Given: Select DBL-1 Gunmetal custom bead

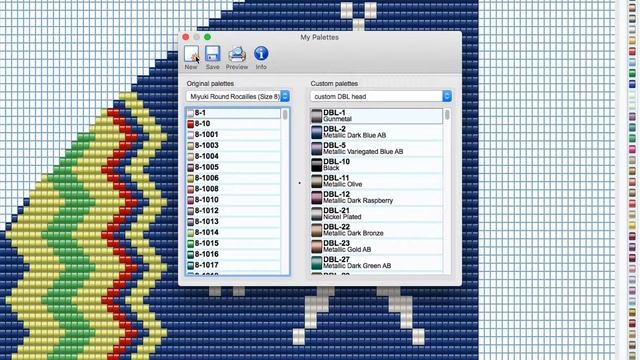Looking at the screenshot, I should click(376, 116).
